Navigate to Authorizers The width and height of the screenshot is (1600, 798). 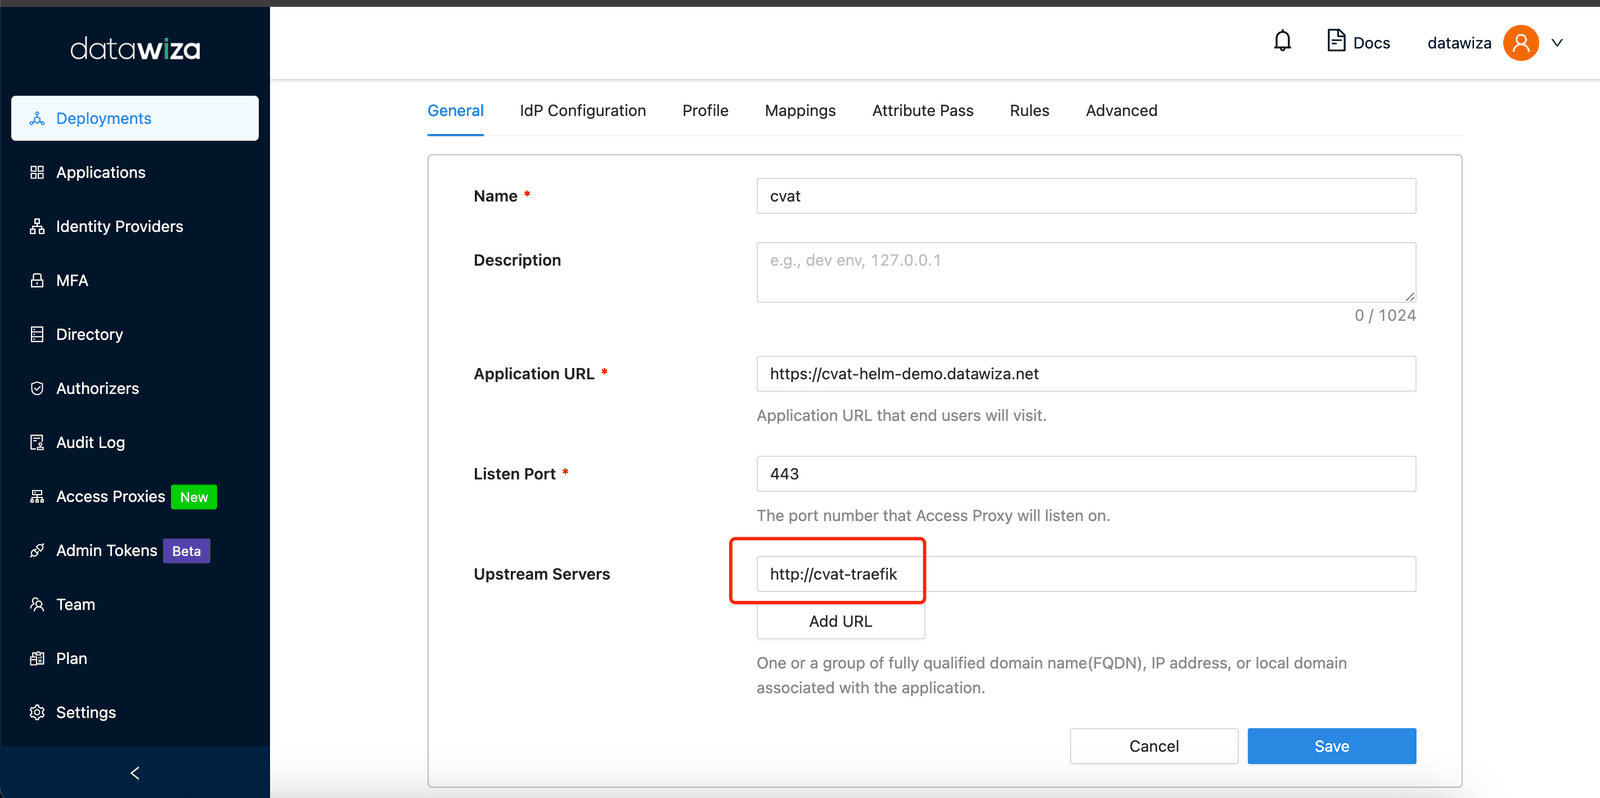pyautogui.click(x=135, y=388)
